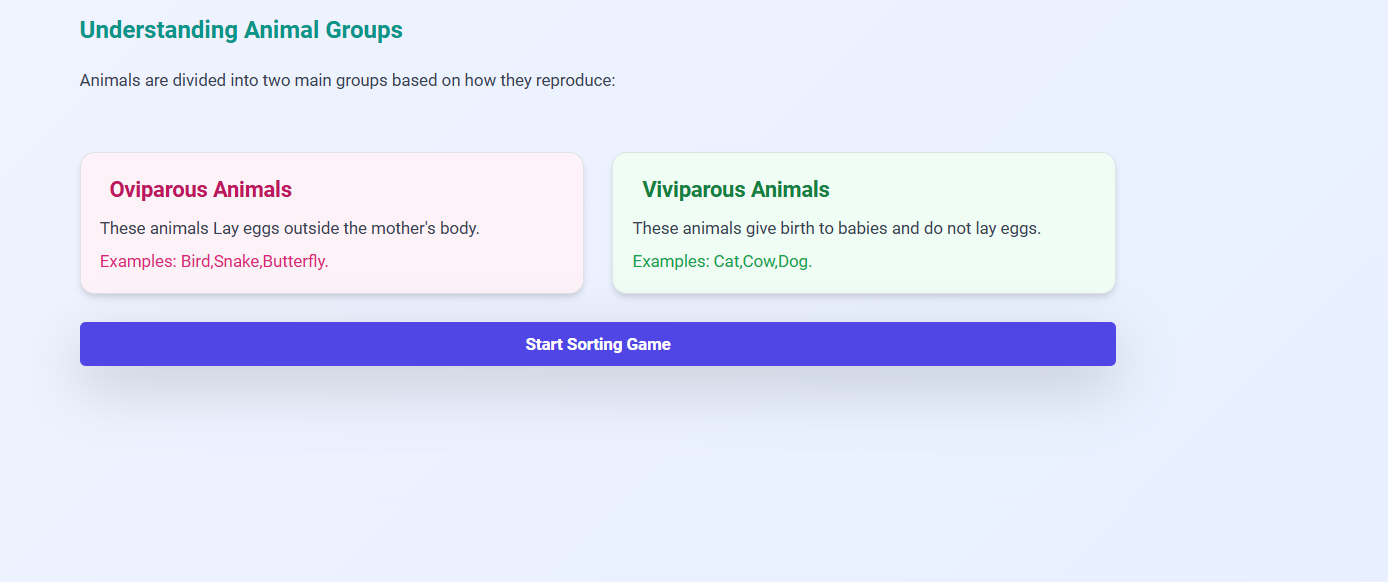
Task: Click the Start Sorting Game button
Action: [598, 344]
